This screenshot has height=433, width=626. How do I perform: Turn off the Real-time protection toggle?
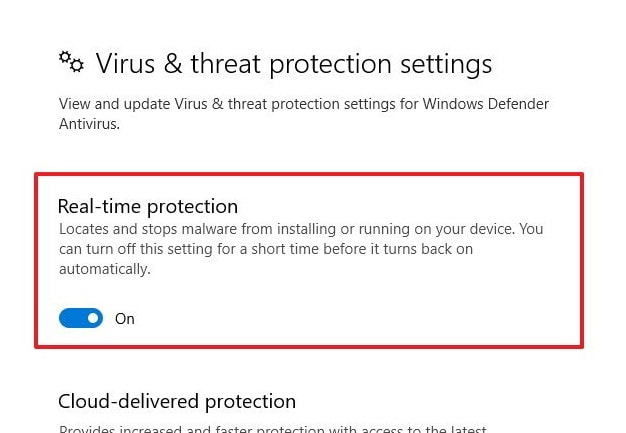point(81,318)
